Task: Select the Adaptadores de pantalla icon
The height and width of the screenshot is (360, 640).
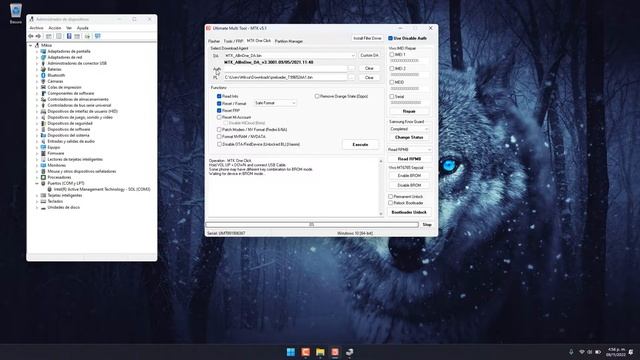Action: pyautogui.click(x=43, y=51)
